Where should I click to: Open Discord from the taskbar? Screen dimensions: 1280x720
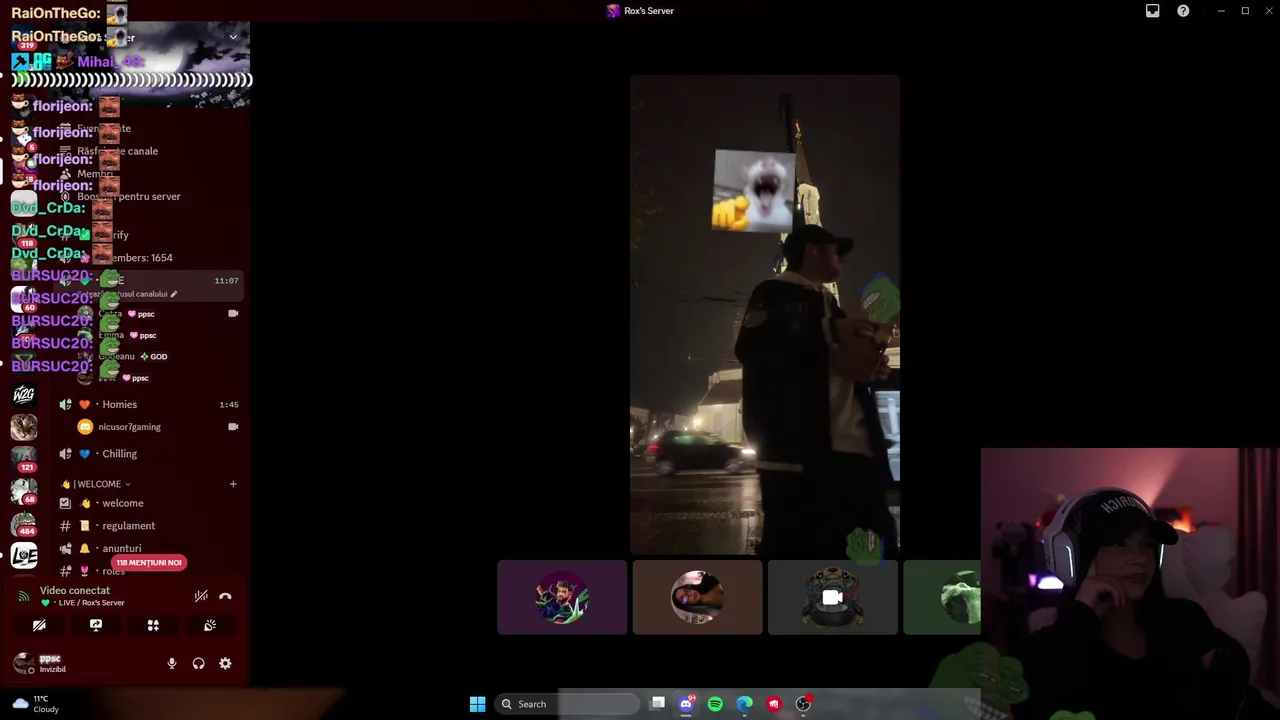coord(686,704)
